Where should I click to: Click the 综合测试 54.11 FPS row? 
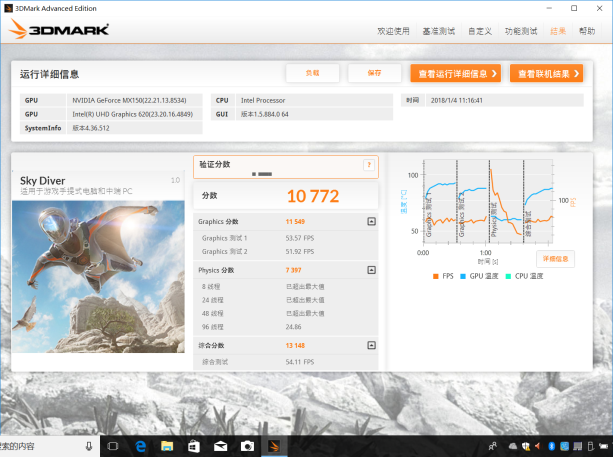(286, 362)
